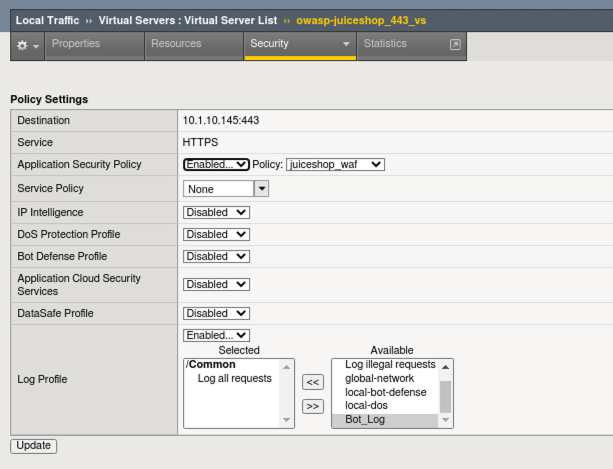Open the DataSafe Profile dropdown

point(216,313)
